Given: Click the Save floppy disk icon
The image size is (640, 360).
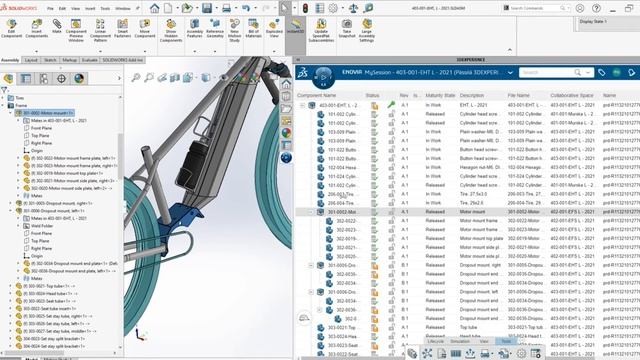Looking at the screenshot, I should pos(207,8).
